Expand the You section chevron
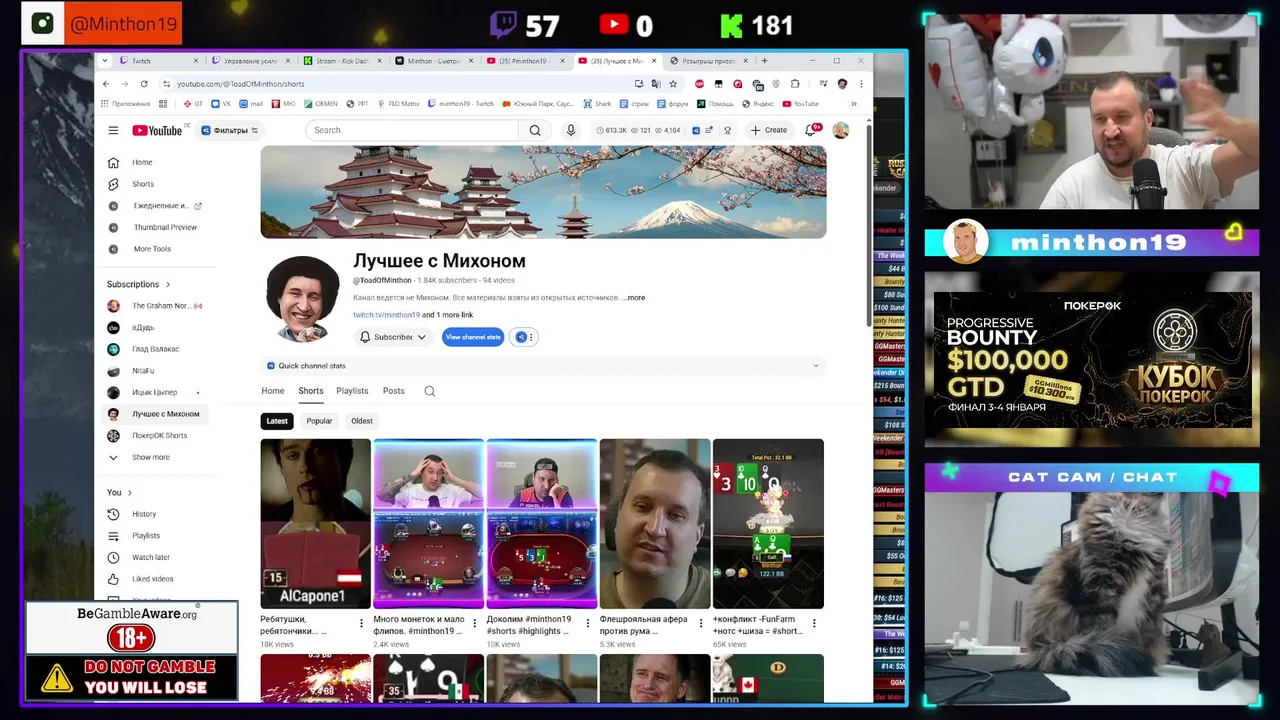 tap(129, 492)
